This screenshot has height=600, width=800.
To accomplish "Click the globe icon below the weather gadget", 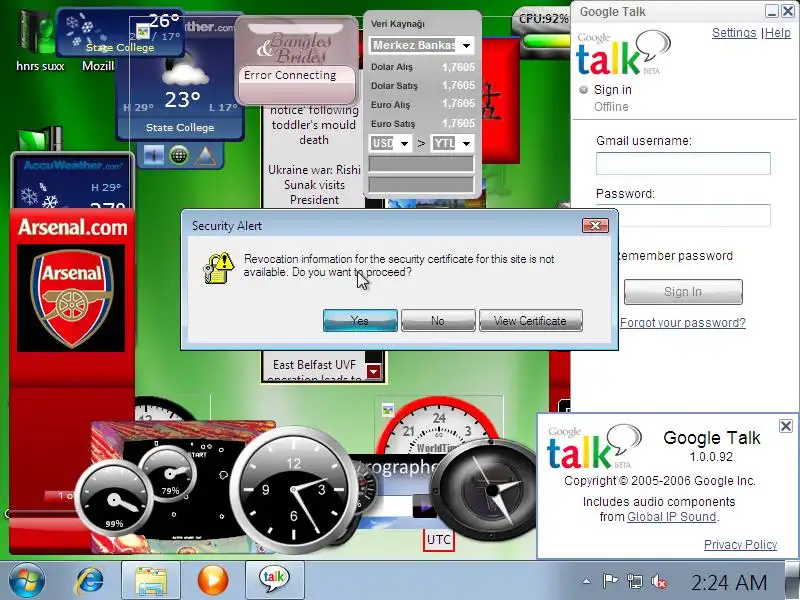I will tap(179, 154).
